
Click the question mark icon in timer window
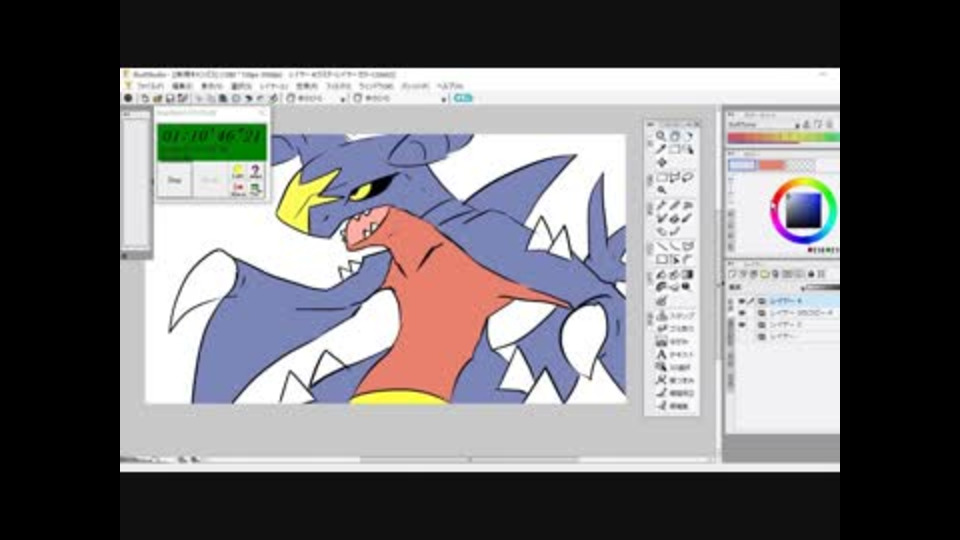pyautogui.click(x=255, y=171)
